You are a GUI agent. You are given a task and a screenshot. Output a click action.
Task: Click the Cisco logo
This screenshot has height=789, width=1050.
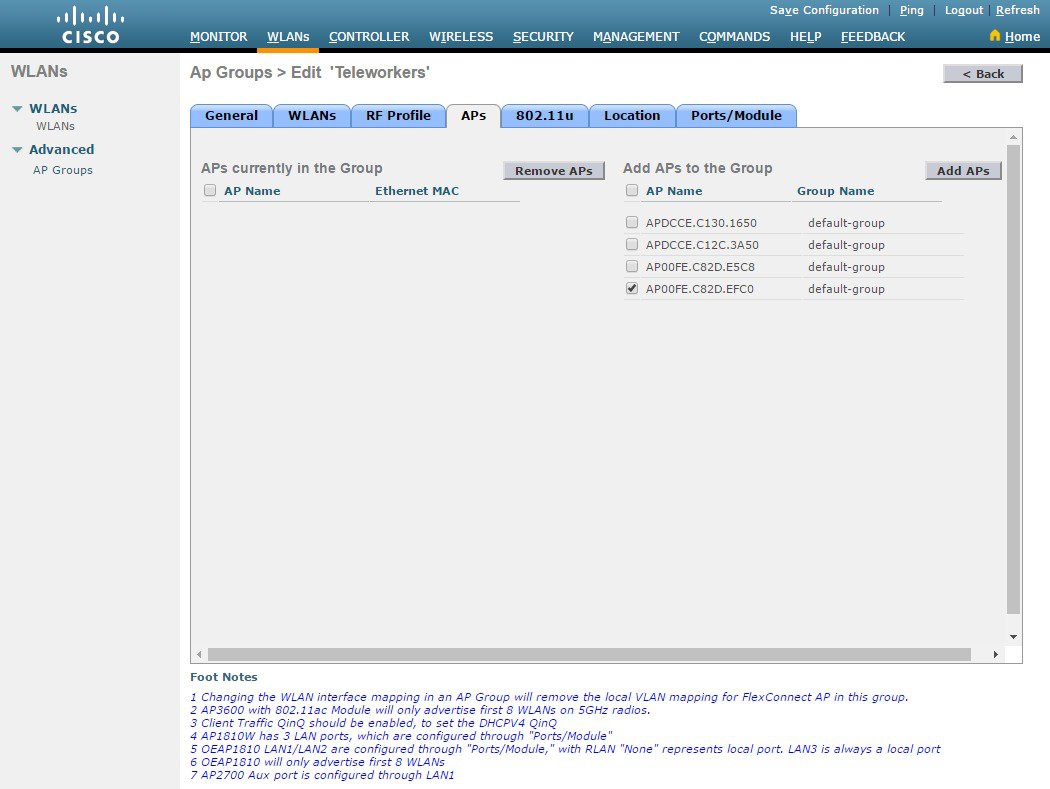click(x=90, y=25)
